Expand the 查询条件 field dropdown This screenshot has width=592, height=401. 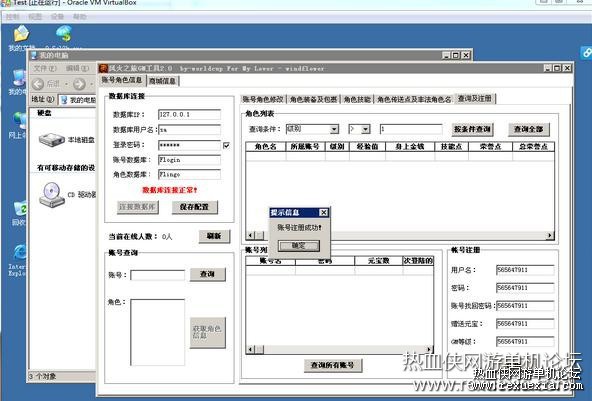coord(334,130)
